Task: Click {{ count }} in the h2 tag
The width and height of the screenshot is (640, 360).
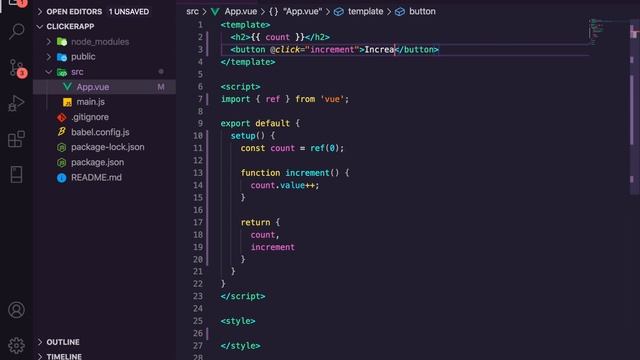Action: pos(278,37)
